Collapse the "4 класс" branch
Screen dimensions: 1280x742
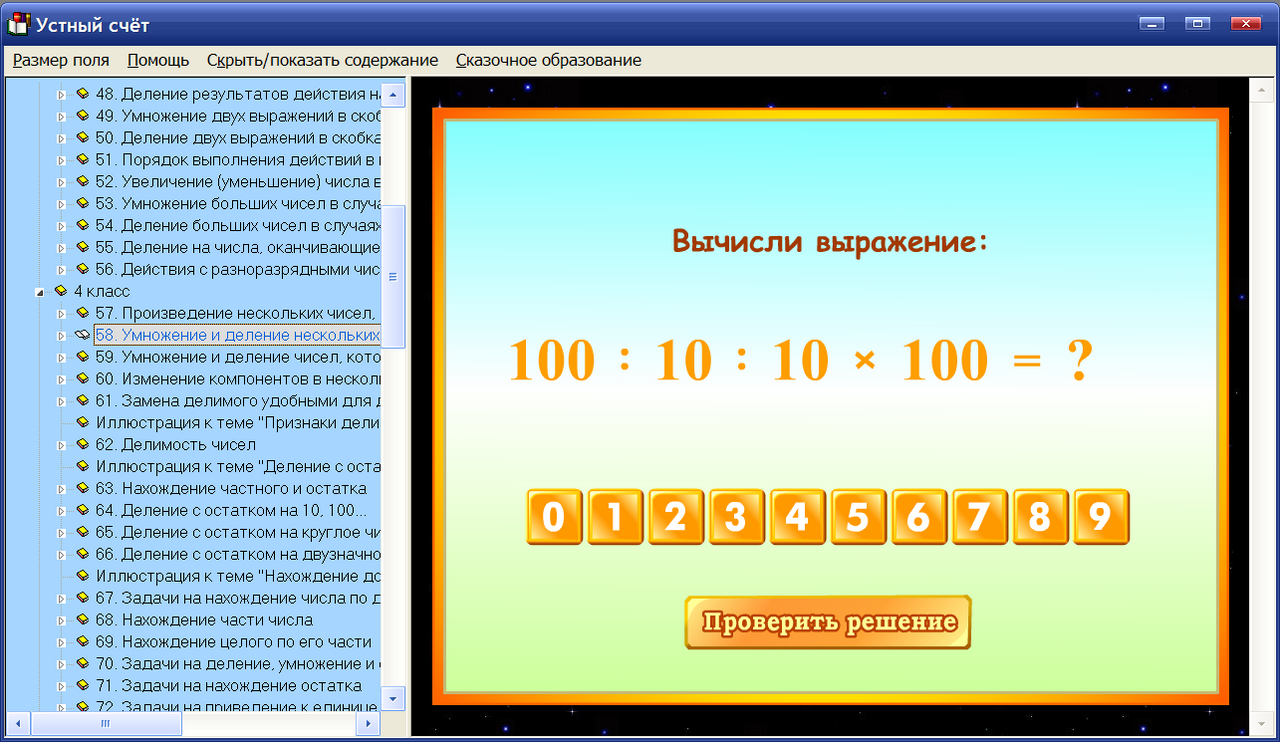tap(40, 291)
